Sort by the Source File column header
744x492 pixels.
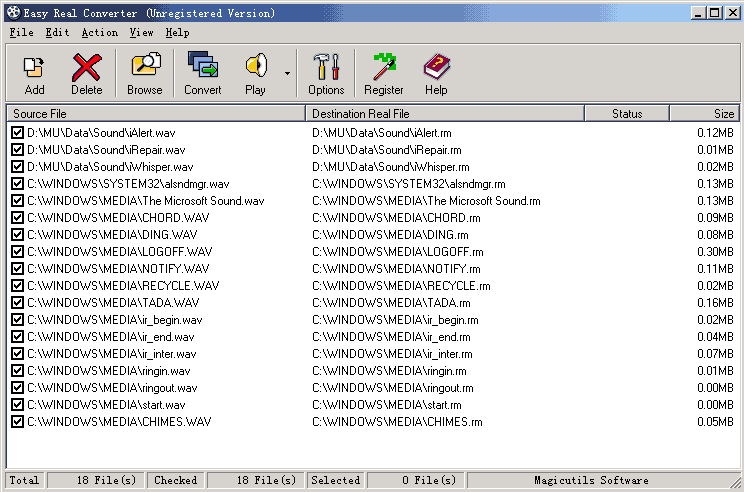(x=155, y=114)
